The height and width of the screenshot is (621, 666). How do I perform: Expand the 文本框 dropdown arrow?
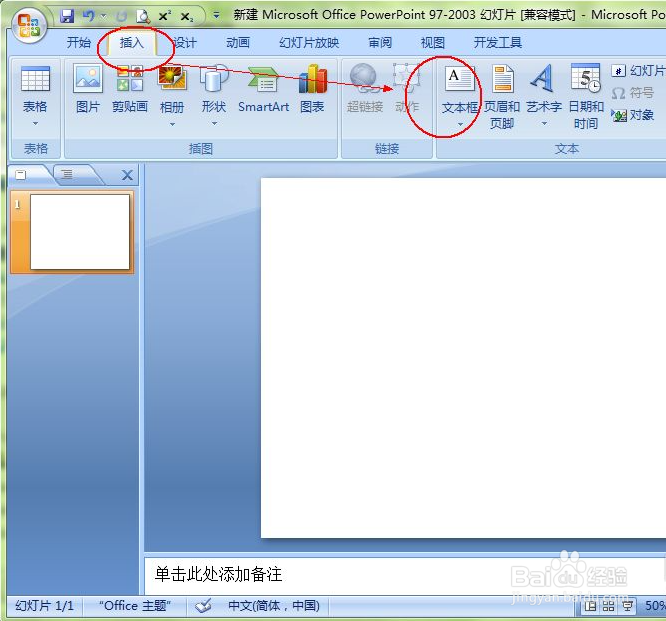[x=460, y=124]
